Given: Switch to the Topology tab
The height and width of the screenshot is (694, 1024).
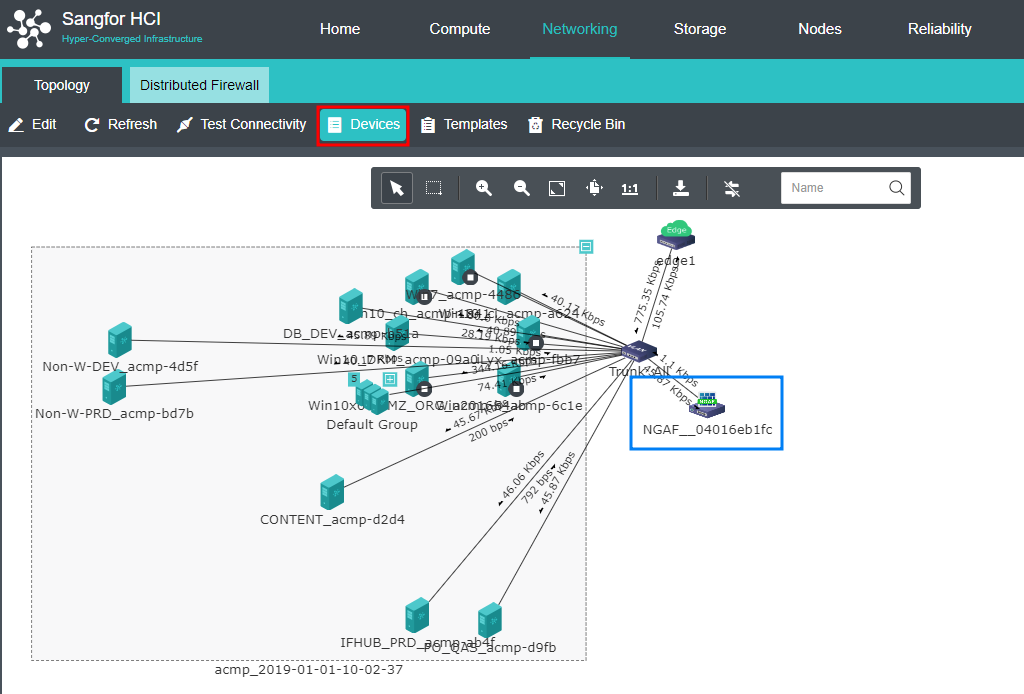Looking at the screenshot, I should 62,85.
